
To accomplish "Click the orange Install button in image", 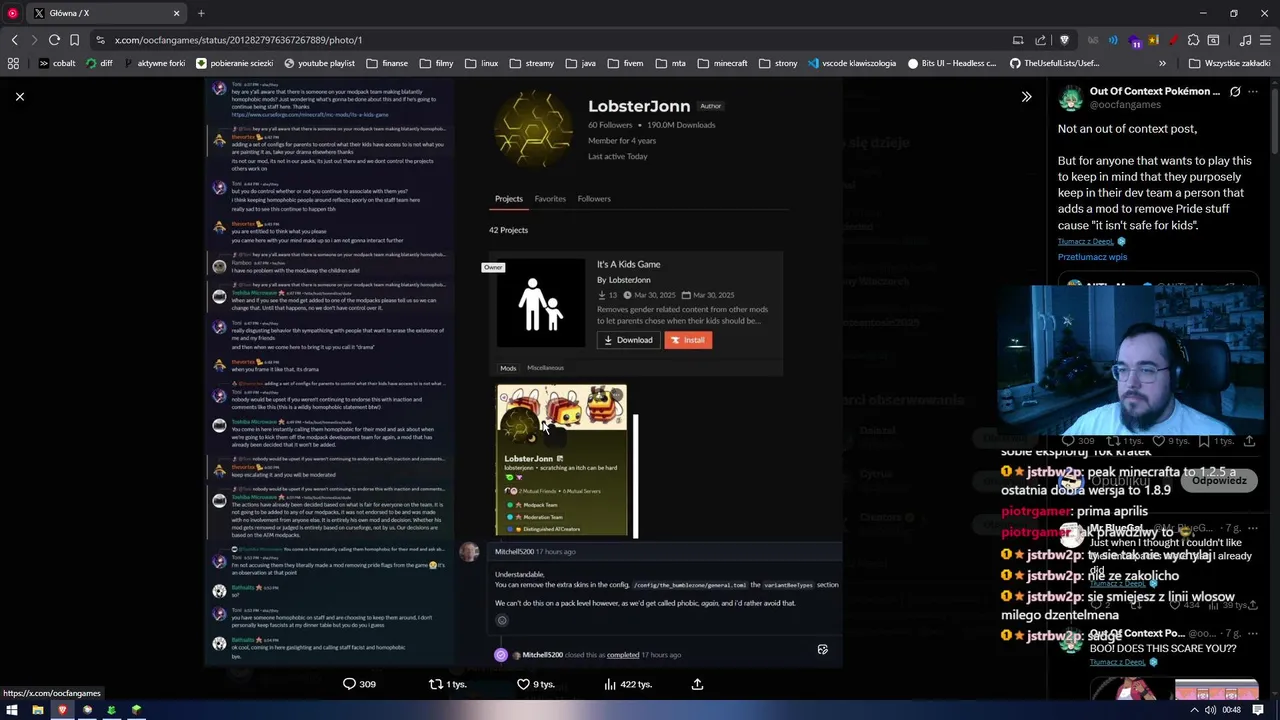I will (x=688, y=340).
